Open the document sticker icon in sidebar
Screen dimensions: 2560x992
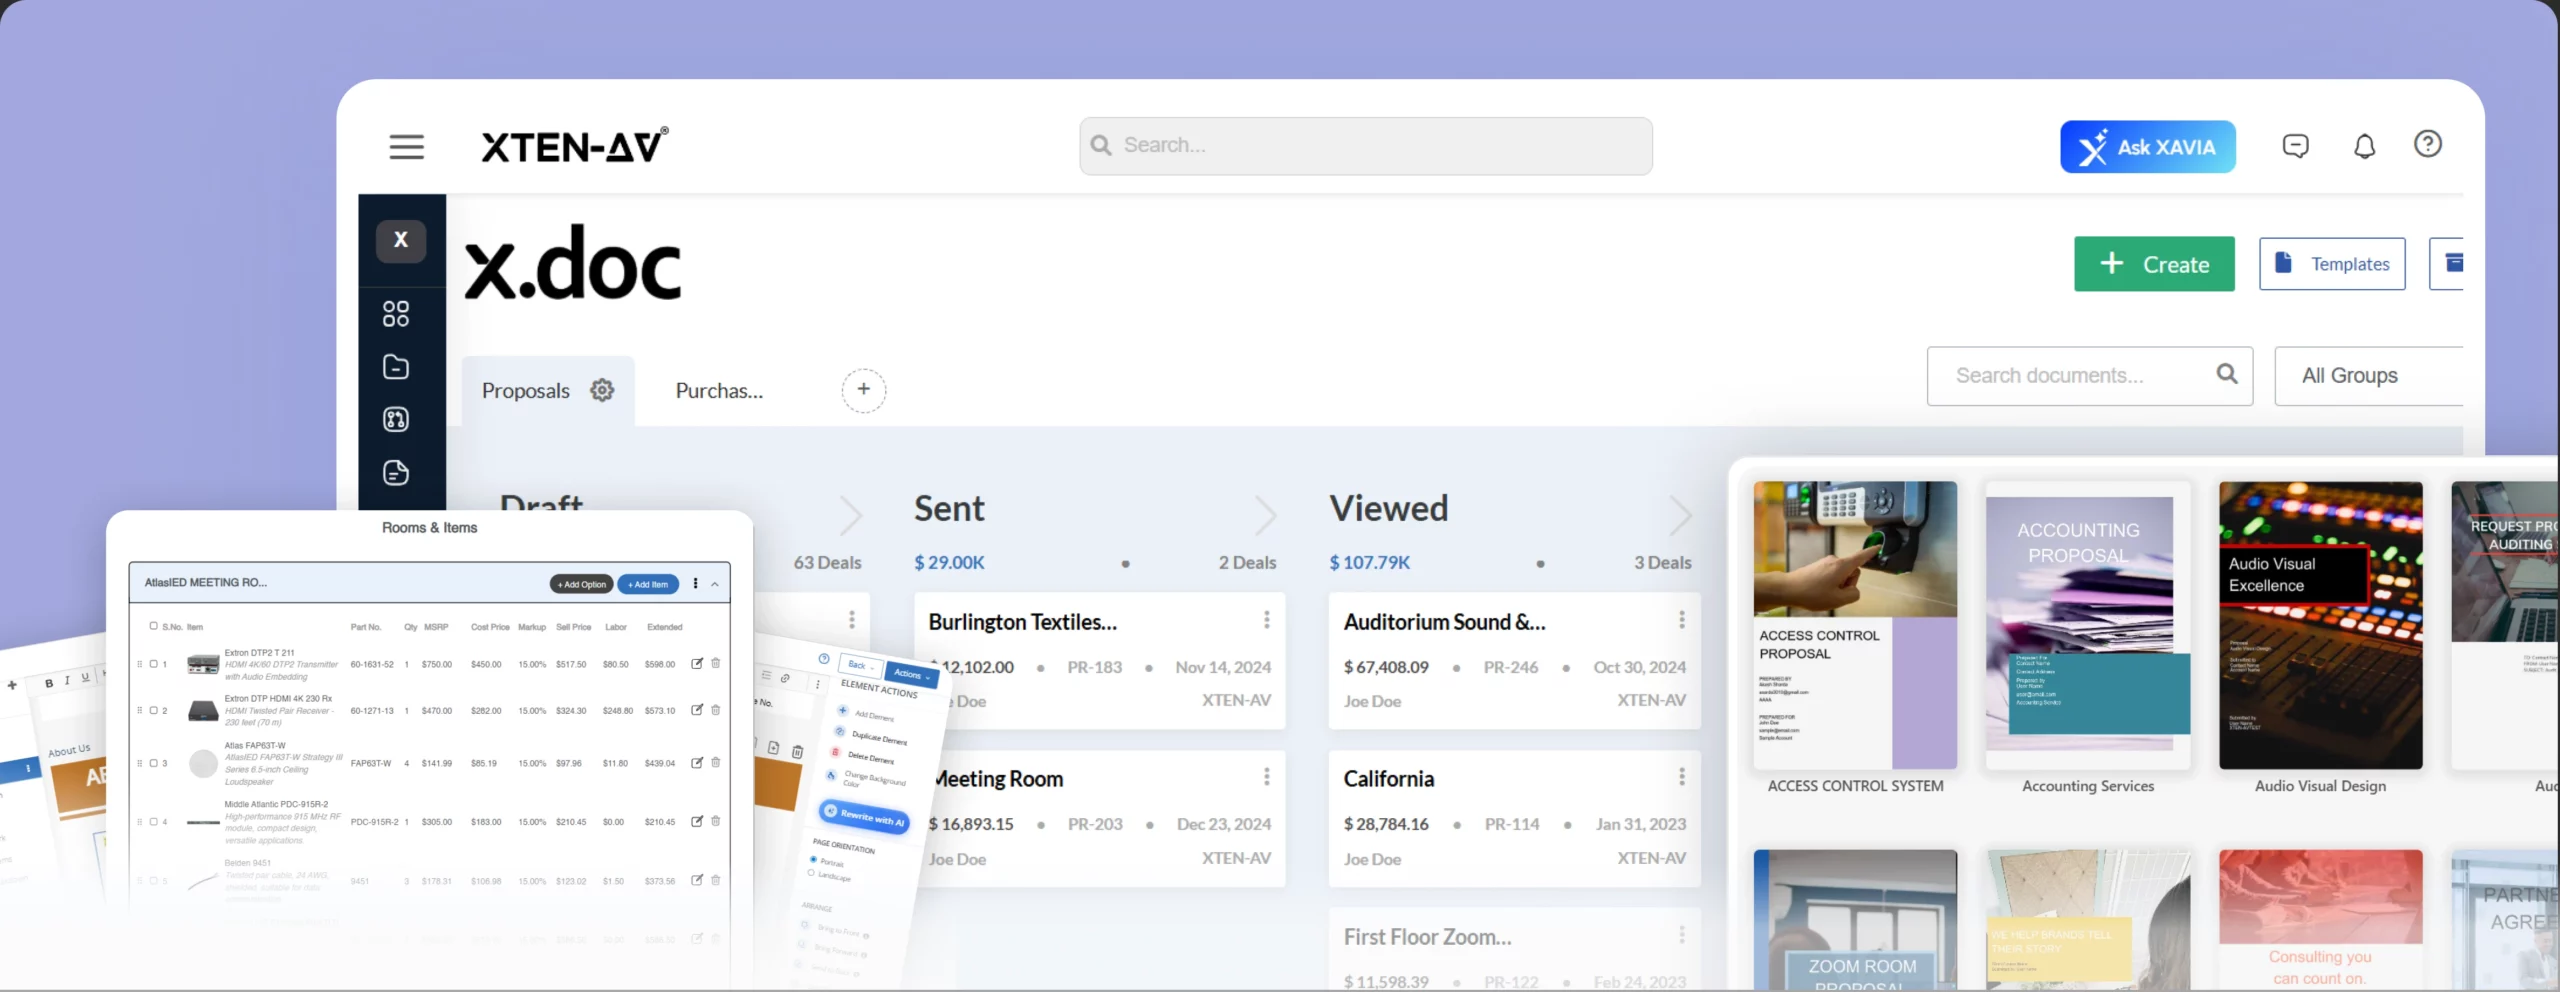coord(396,472)
